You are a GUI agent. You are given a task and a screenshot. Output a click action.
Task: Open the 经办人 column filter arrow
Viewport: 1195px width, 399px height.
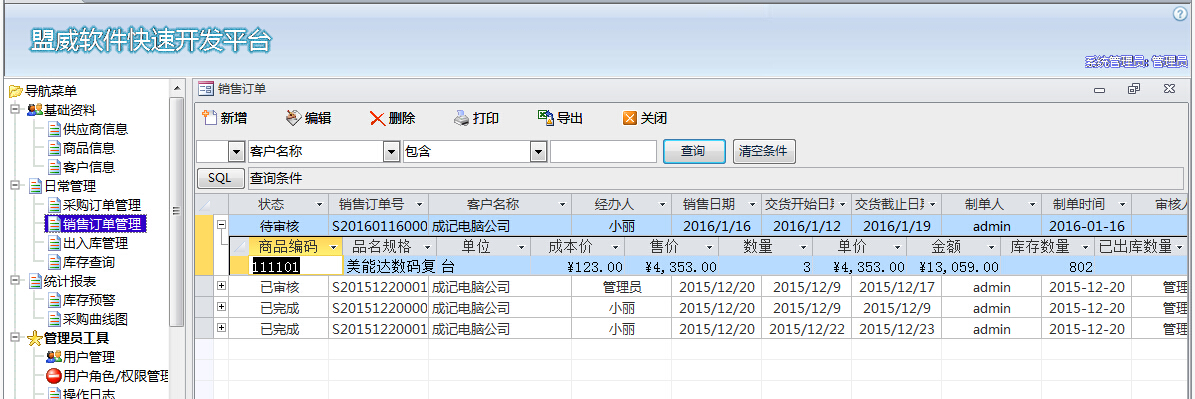tap(662, 205)
